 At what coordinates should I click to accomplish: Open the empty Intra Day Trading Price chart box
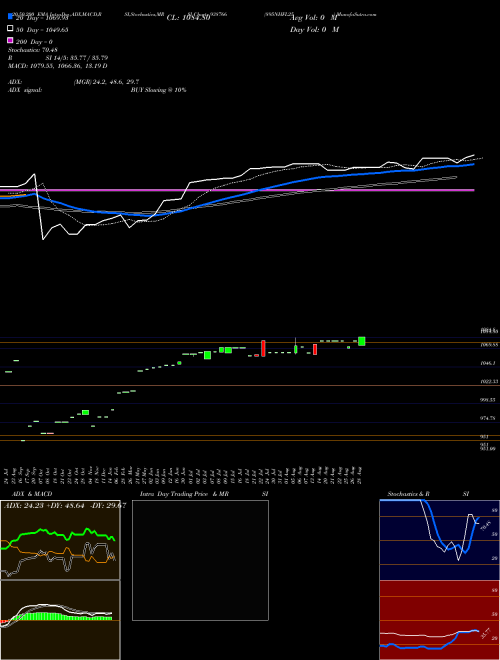coord(200,560)
